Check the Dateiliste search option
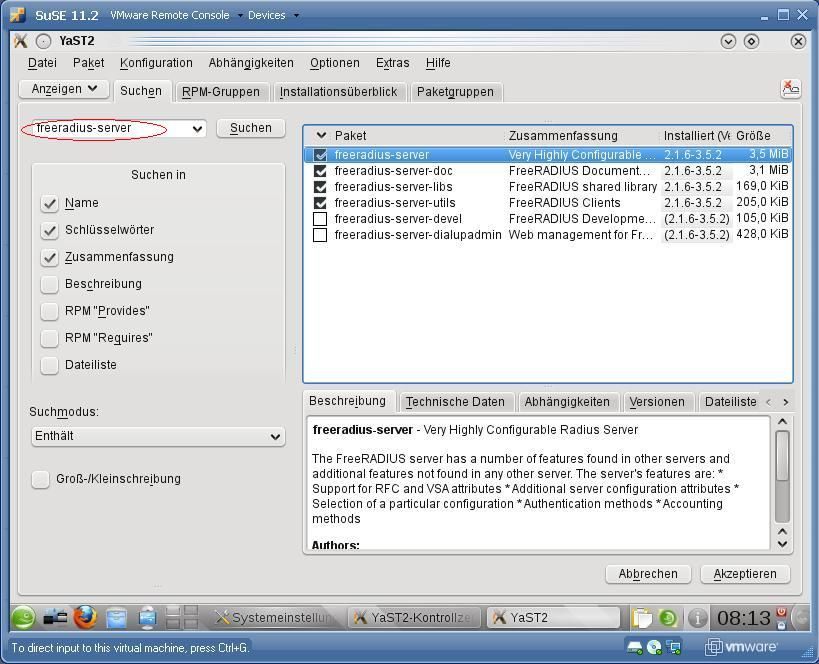 point(50,365)
